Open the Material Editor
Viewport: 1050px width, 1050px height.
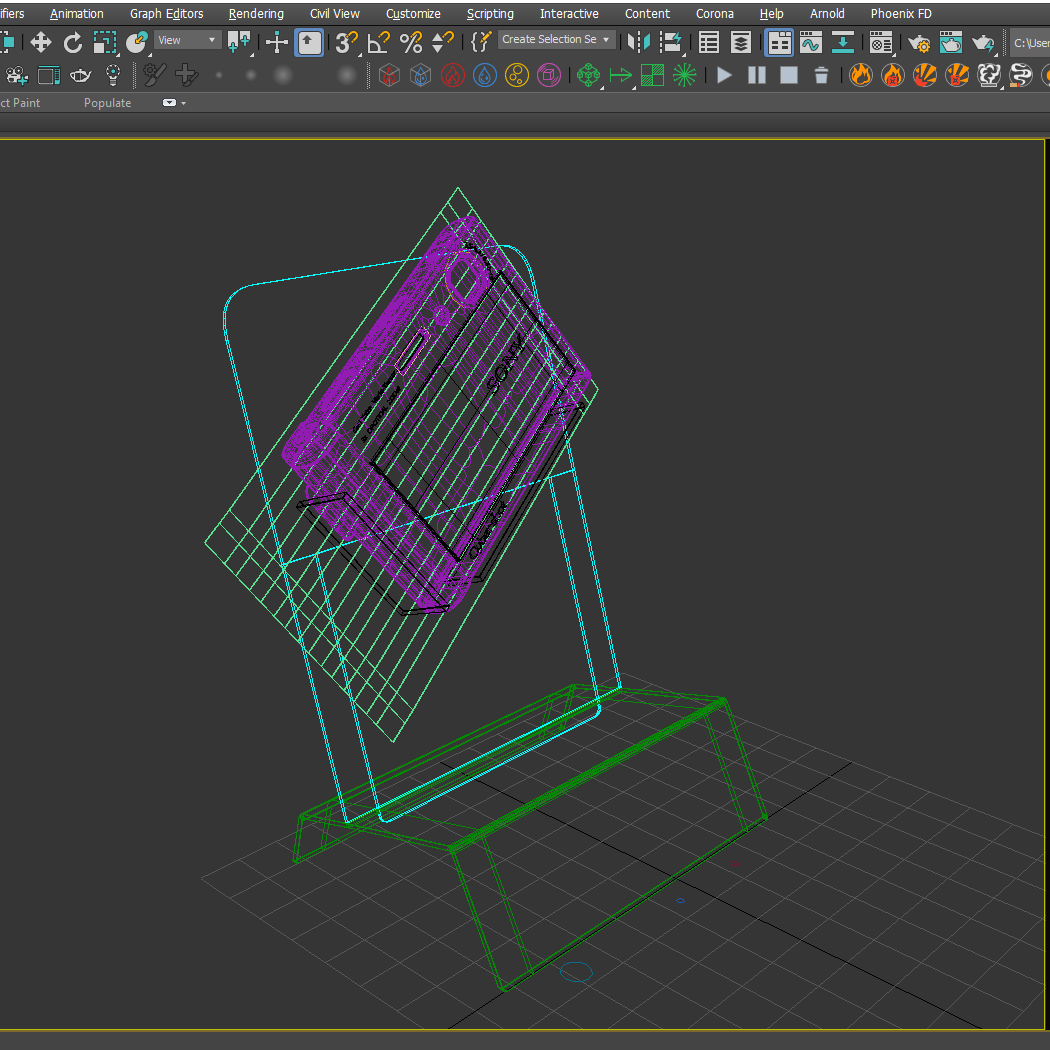point(881,42)
